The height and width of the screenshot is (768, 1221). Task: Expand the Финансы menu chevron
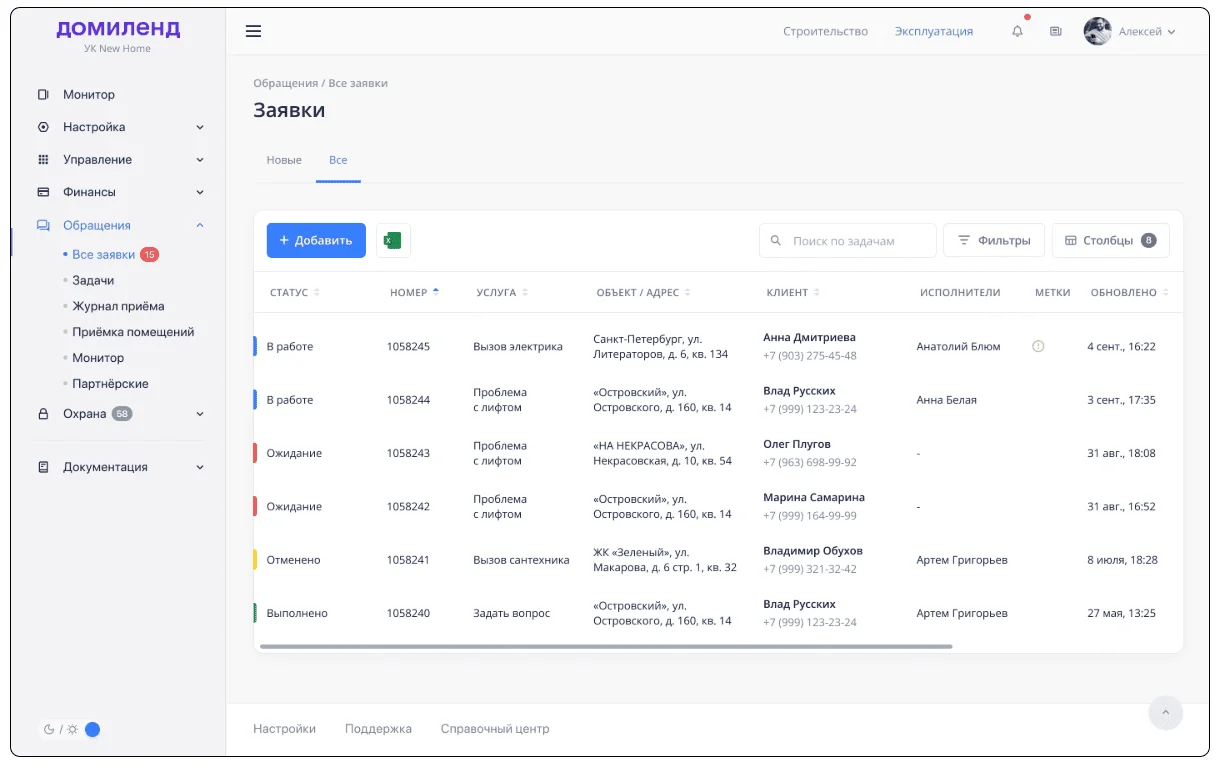[x=200, y=192]
